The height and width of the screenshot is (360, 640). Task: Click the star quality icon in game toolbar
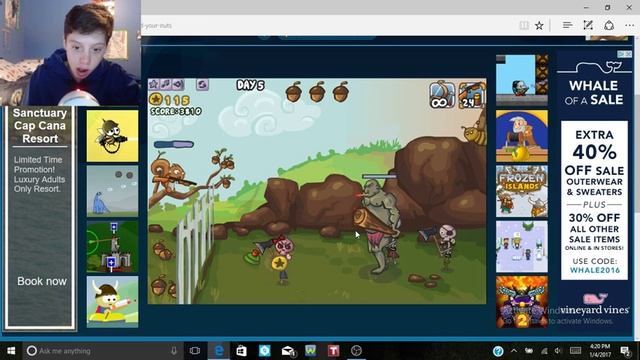[x=154, y=84]
